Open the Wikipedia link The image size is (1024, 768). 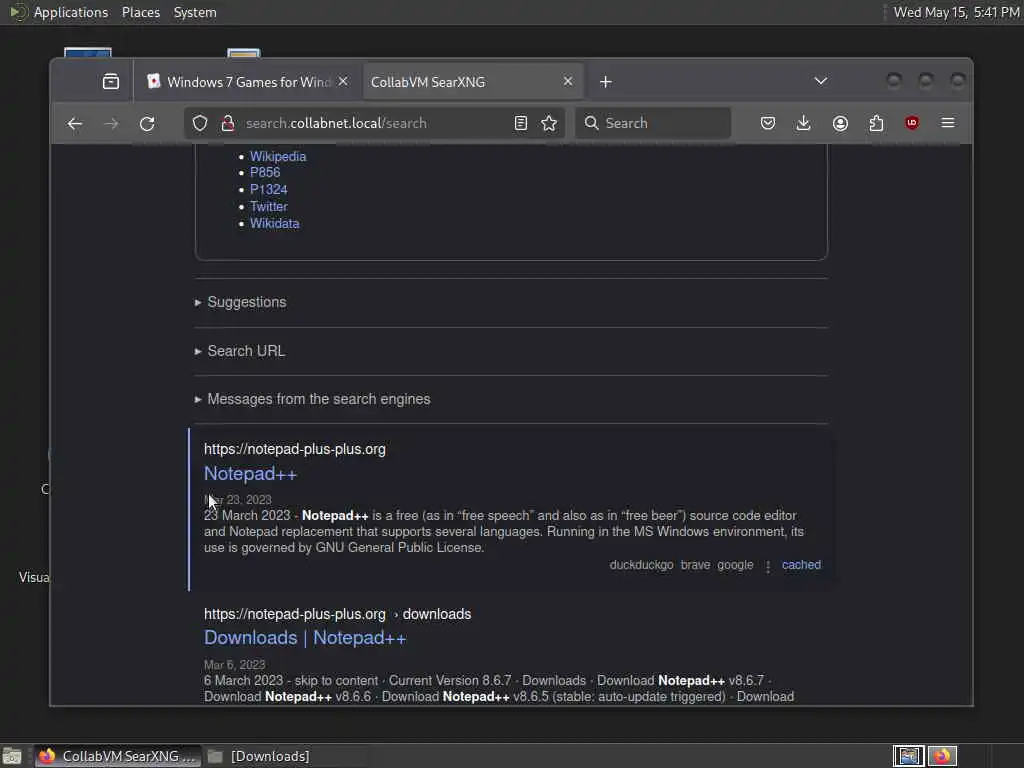pyautogui.click(x=278, y=157)
